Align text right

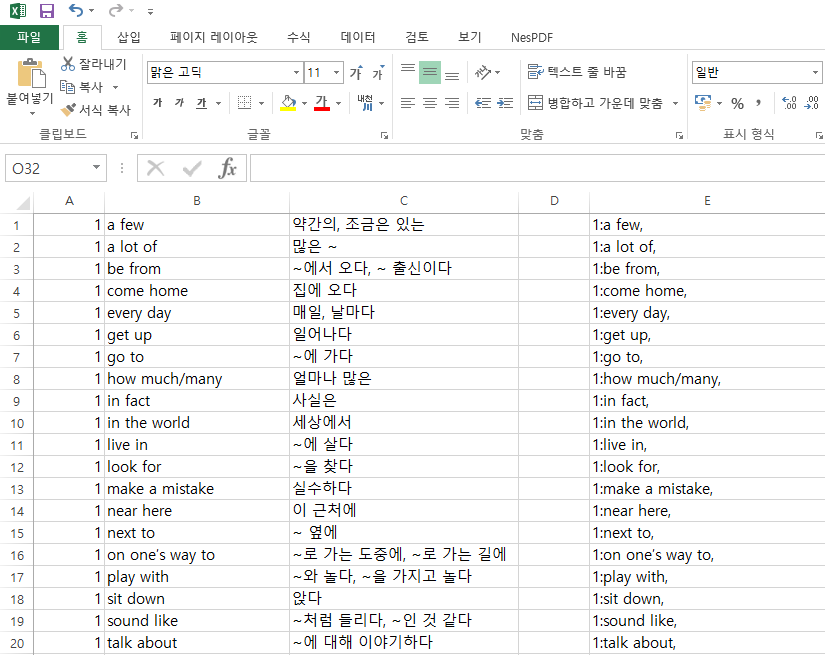452,103
